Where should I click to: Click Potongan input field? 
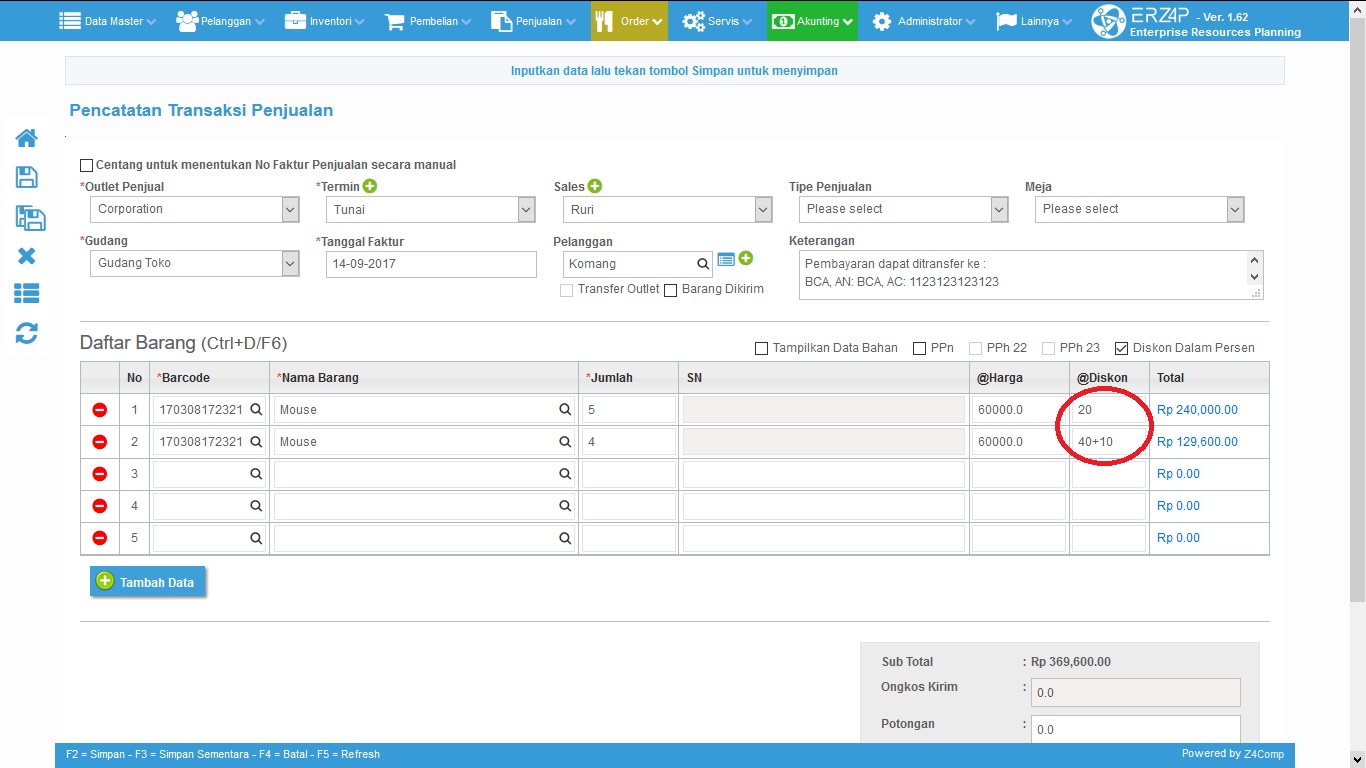pos(1135,729)
